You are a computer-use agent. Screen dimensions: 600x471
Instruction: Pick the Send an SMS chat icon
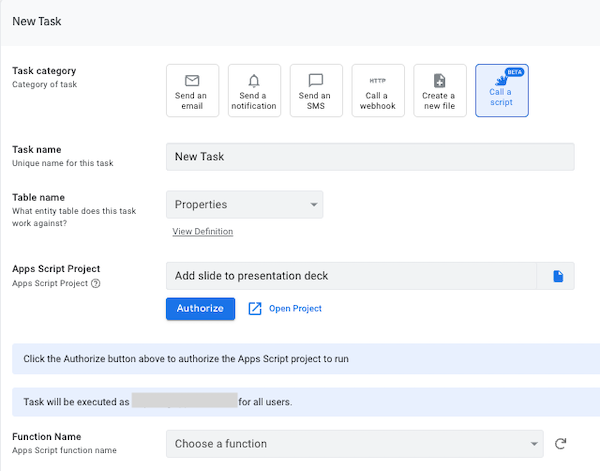pos(316,80)
